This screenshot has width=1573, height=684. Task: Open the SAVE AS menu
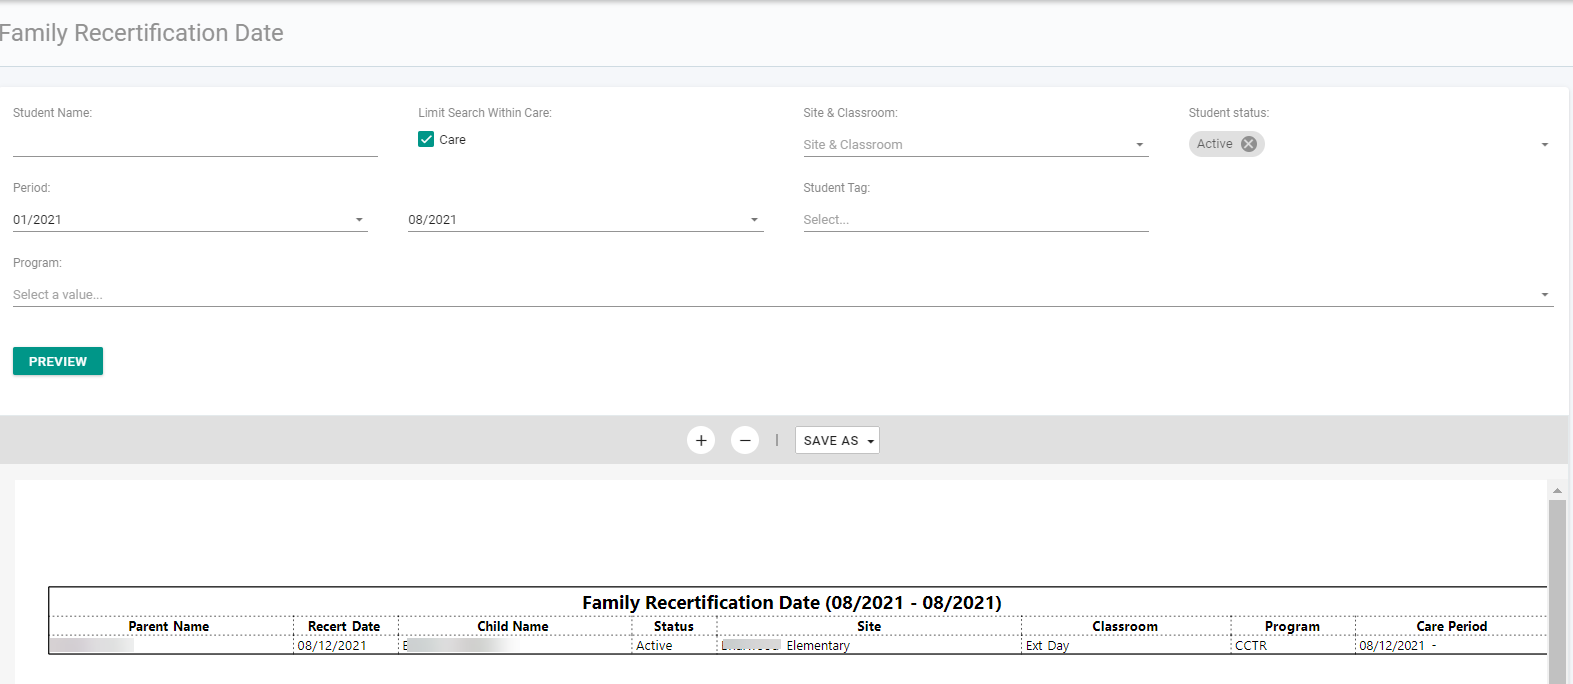click(837, 440)
